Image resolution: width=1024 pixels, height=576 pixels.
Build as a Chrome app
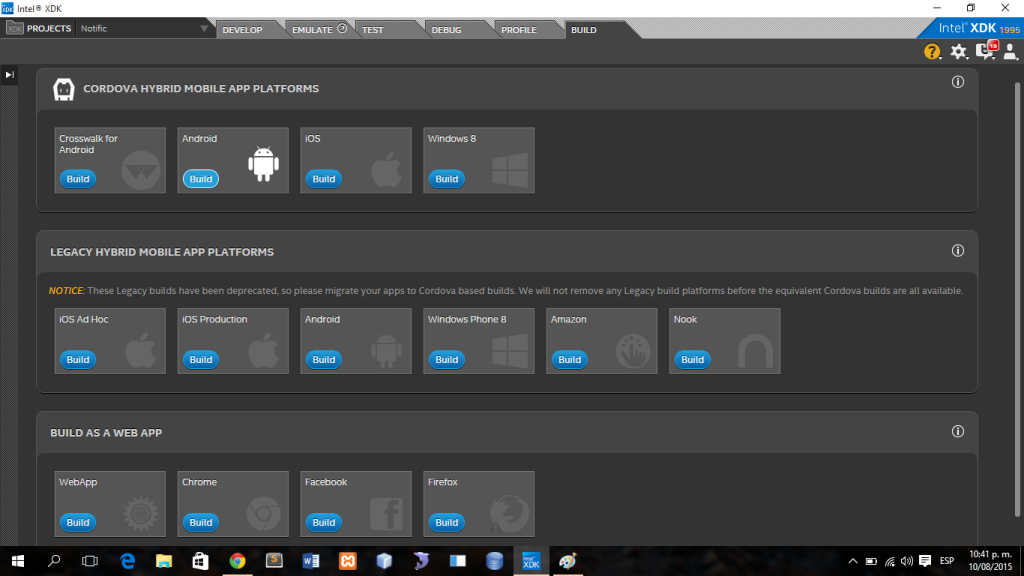pos(200,522)
